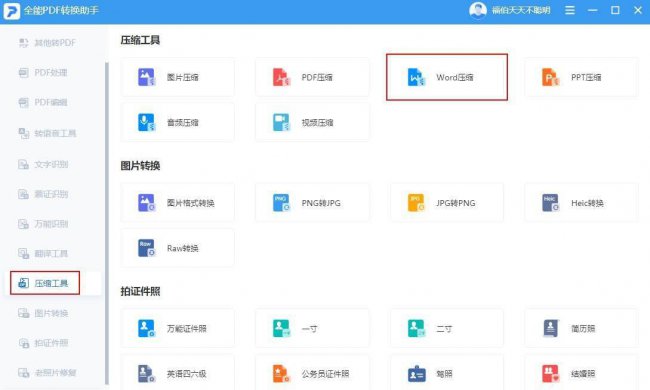Click the user avatar picture
Image resolution: width=650 pixels, height=390 pixels.
[478, 10]
